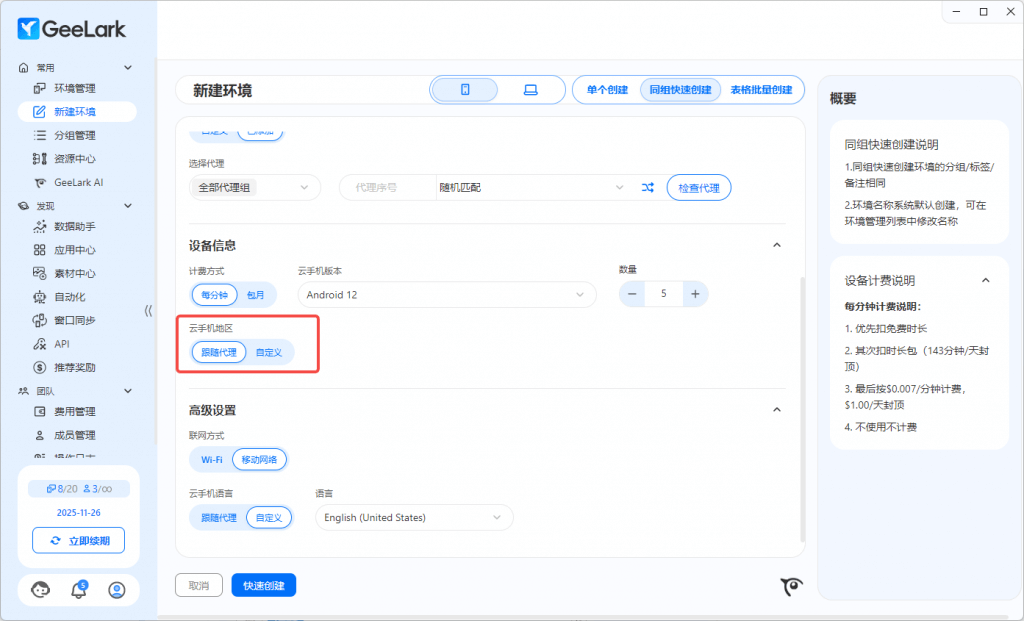
Task: Open the notification bell icon
Action: click(x=79, y=590)
